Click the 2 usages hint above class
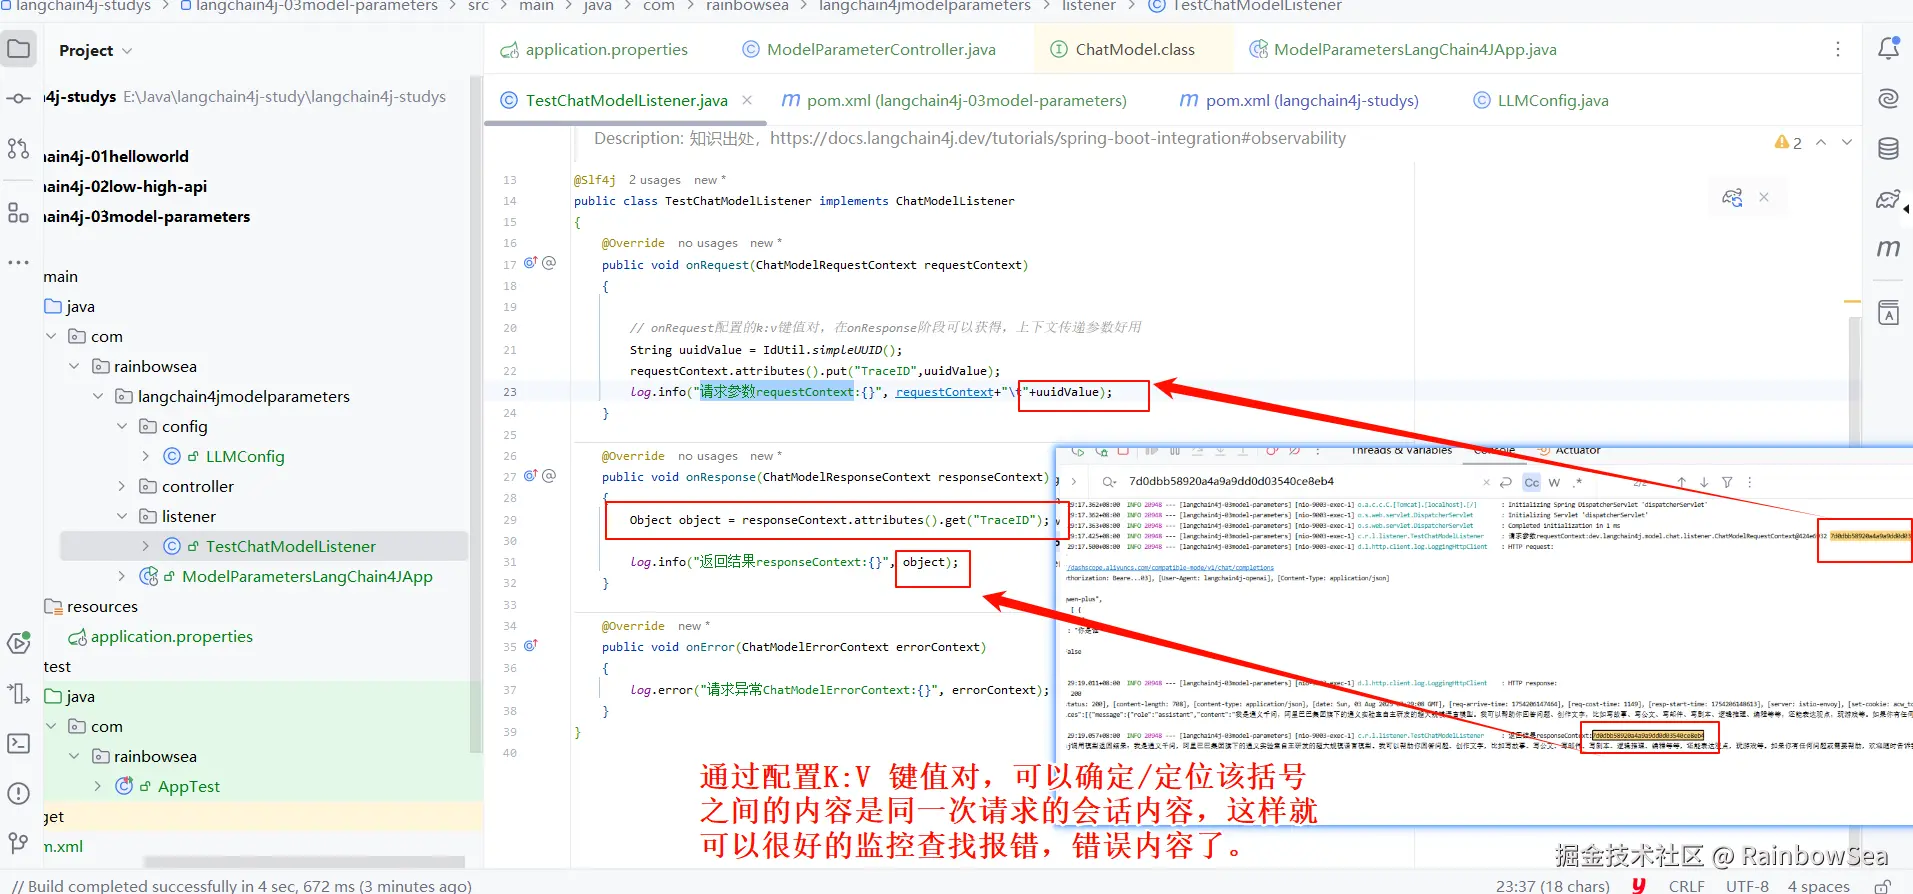The height and width of the screenshot is (894, 1913). click(x=654, y=180)
